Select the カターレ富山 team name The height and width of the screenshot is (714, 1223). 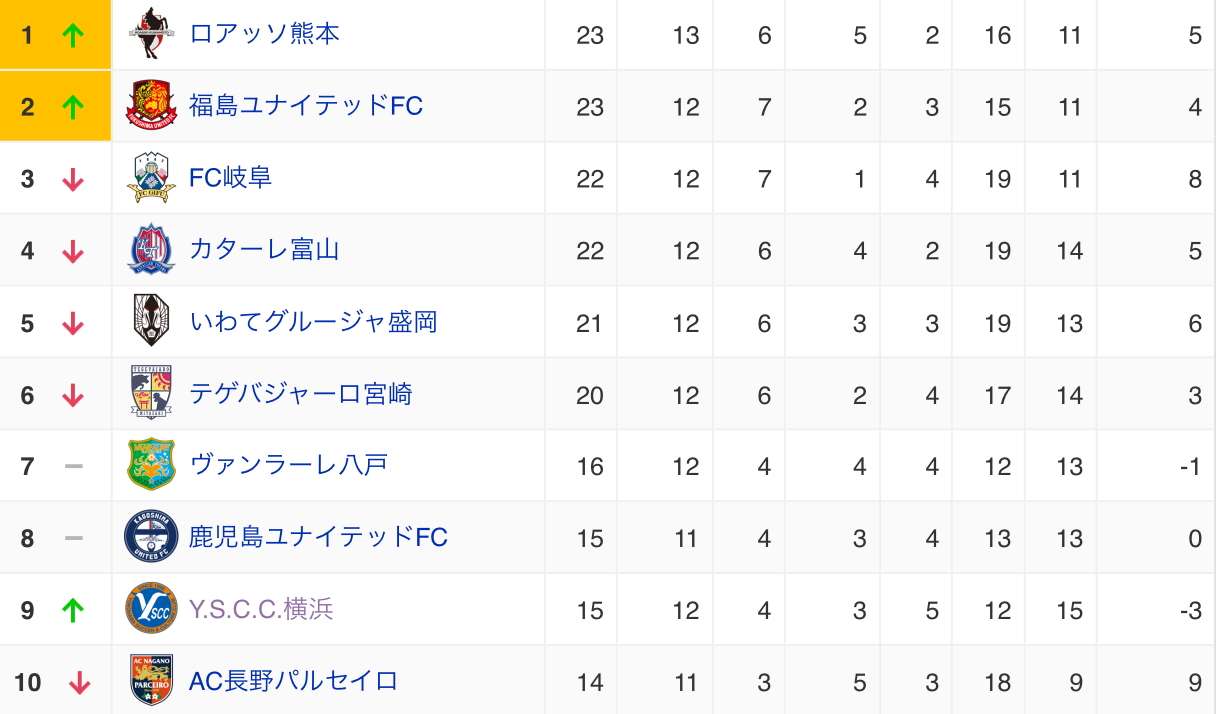(265, 250)
